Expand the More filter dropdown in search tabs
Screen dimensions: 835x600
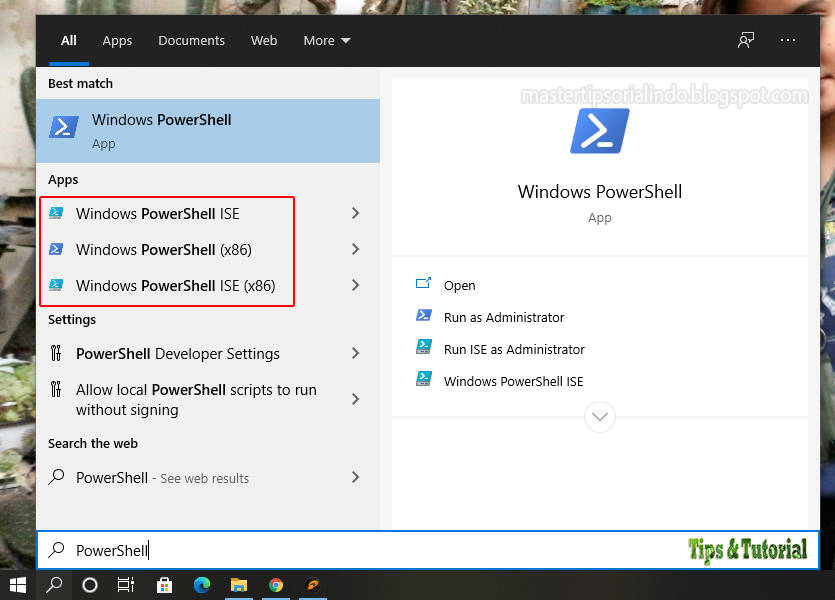[326, 40]
